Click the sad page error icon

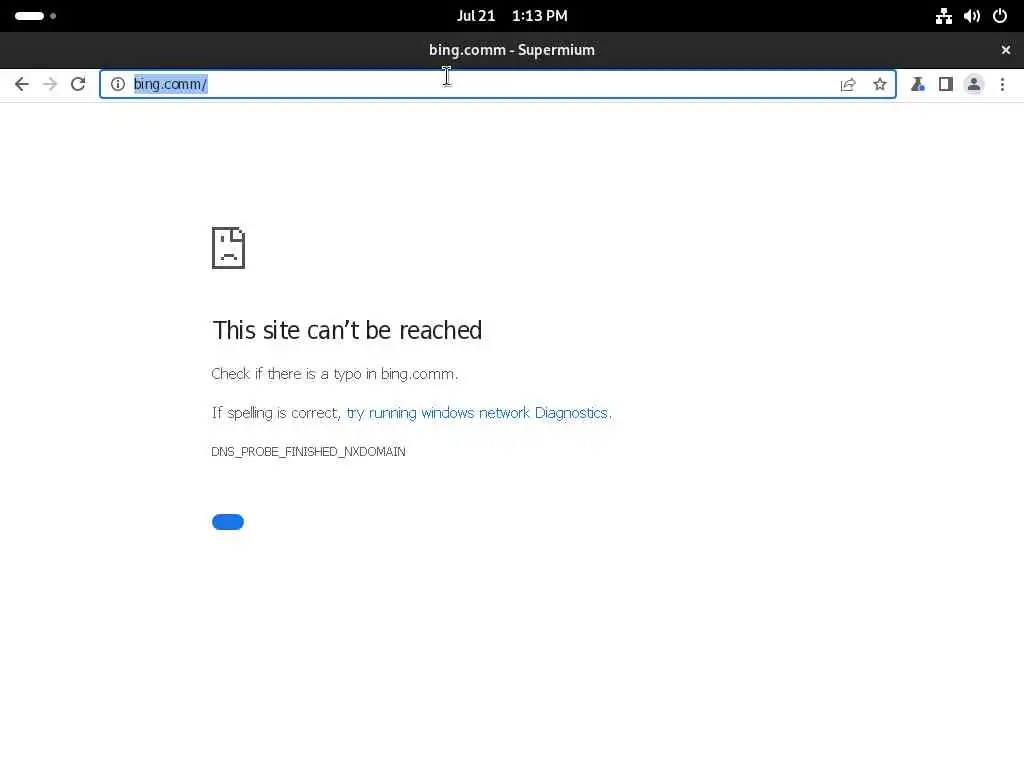coord(229,248)
